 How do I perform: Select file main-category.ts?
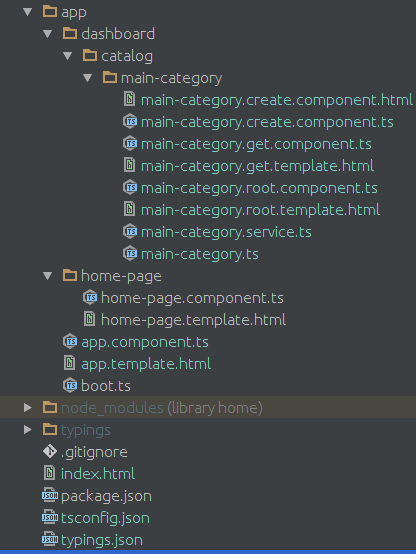200,254
